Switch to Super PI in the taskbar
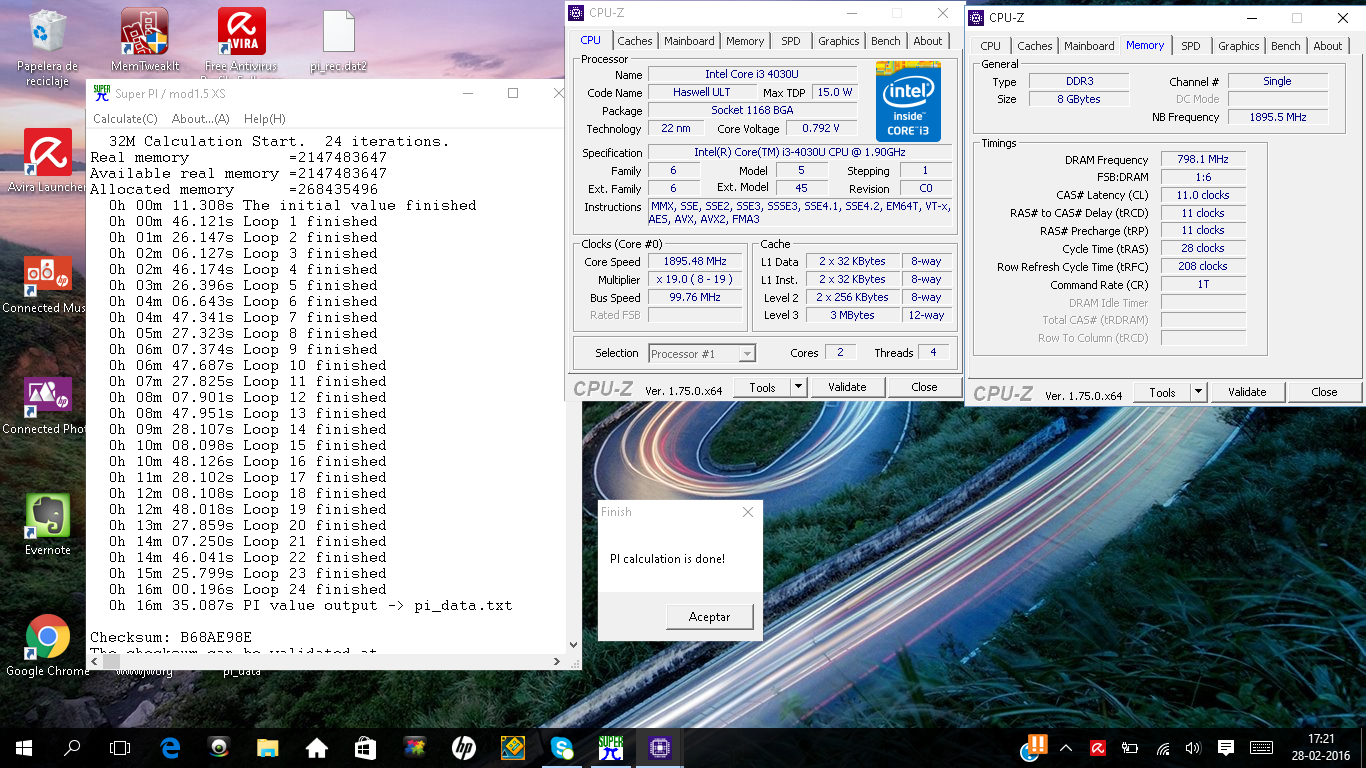The height and width of the screenshot is (768, 1366). tap(610, 747)
